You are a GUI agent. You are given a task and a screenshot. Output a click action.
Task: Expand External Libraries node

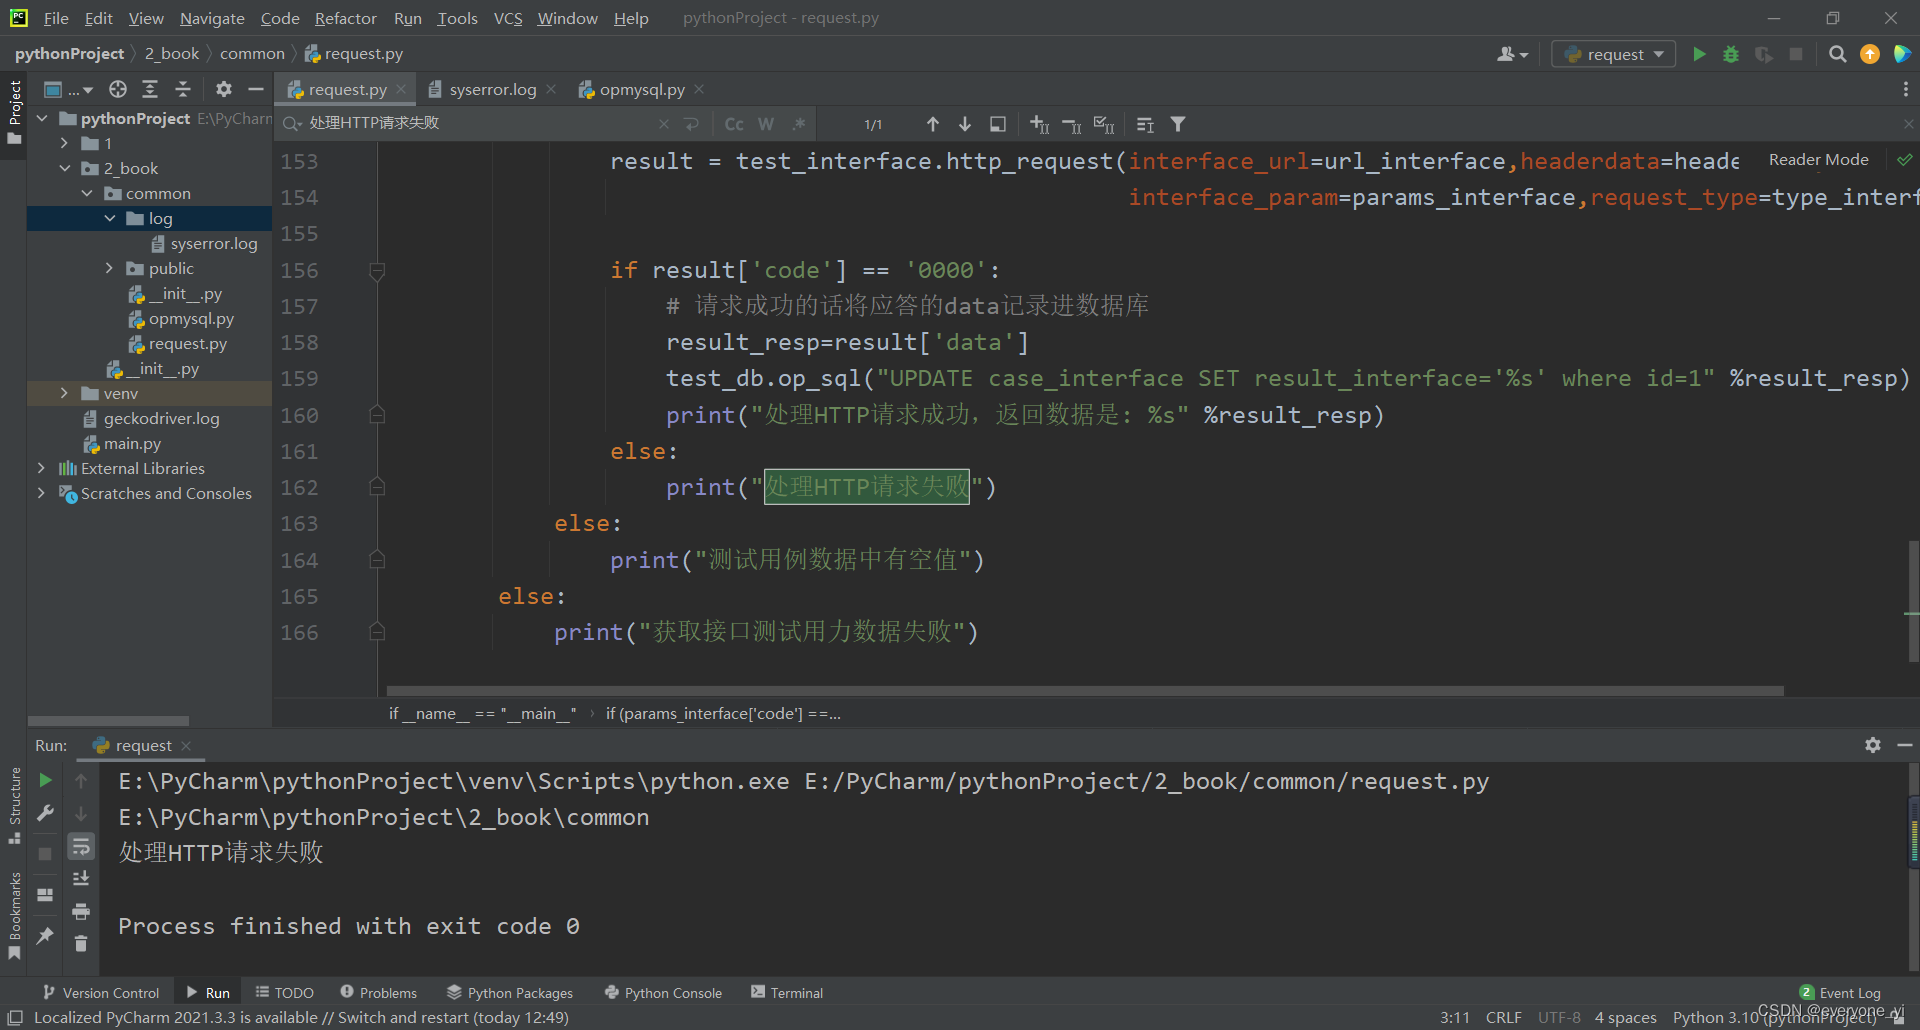[x=41, y=468]
